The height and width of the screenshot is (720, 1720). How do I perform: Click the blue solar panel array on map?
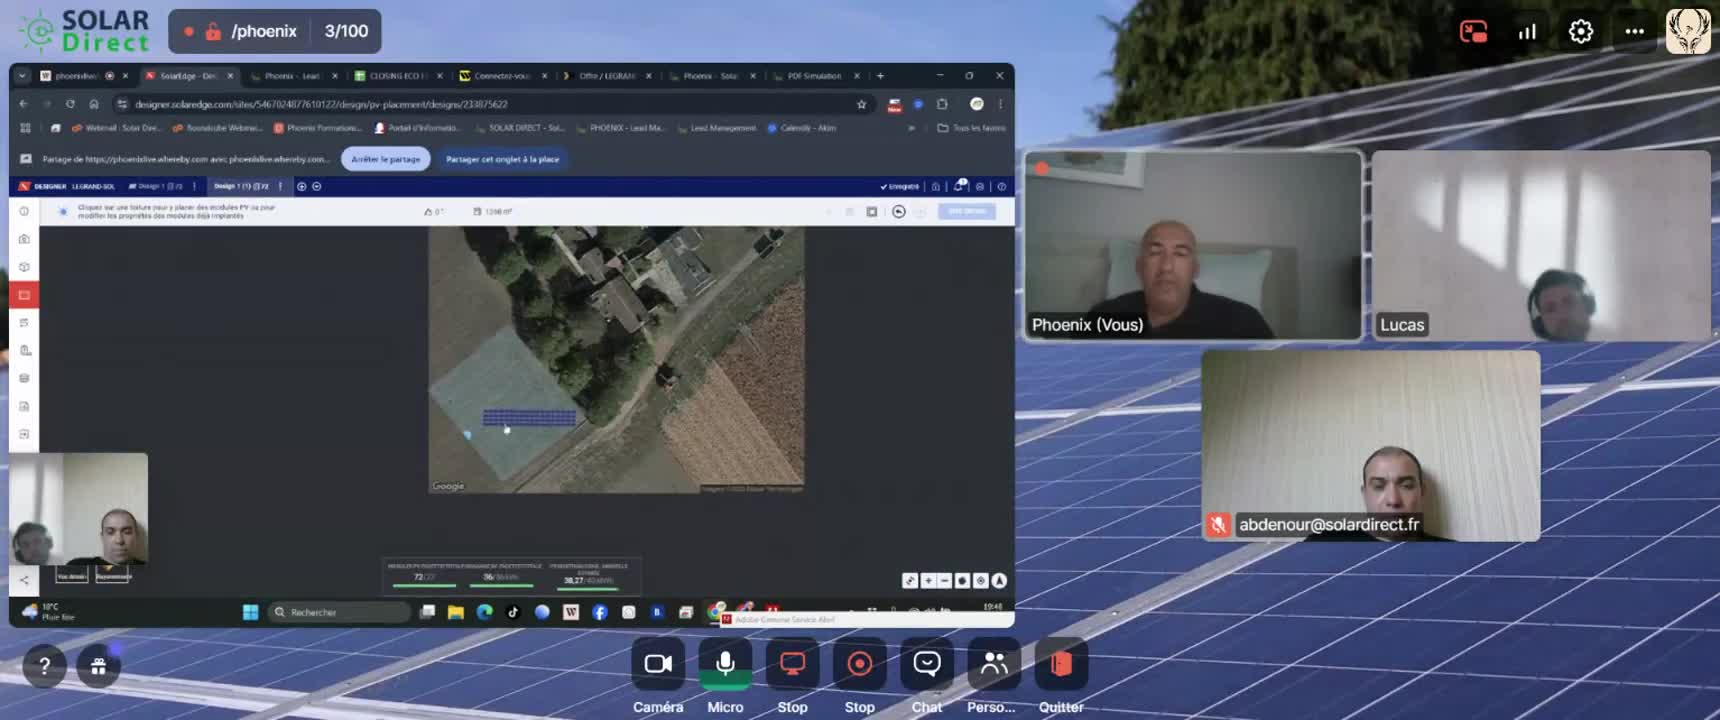click(529, 417)
